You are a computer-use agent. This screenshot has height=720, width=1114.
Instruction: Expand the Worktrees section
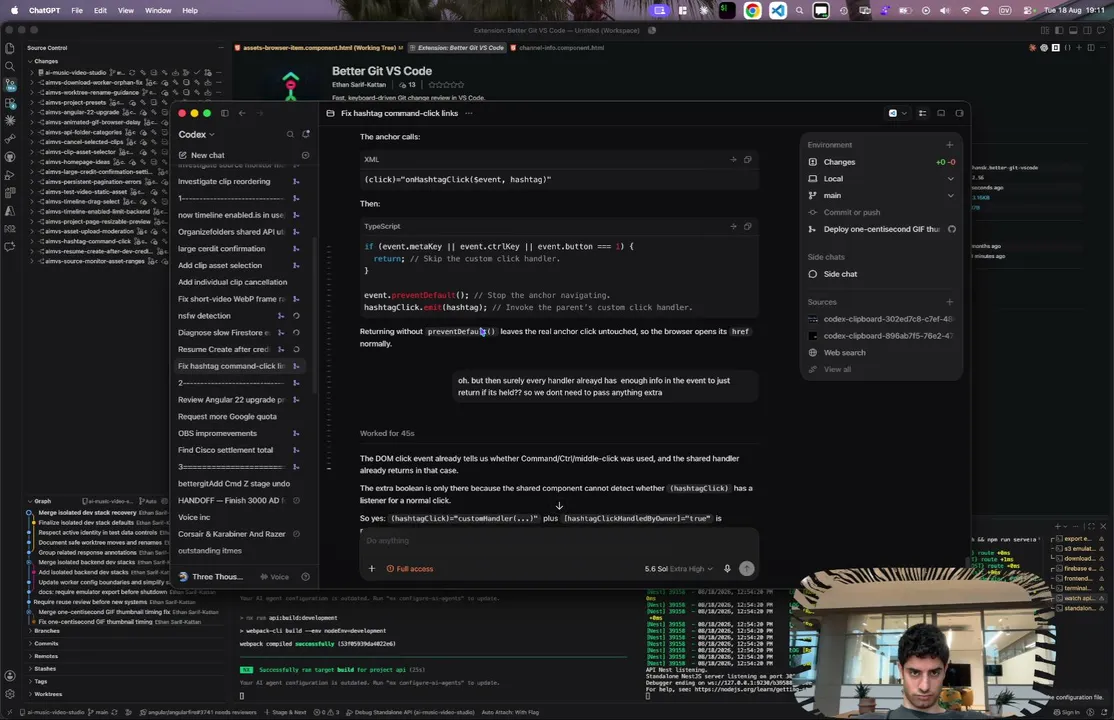44,694
